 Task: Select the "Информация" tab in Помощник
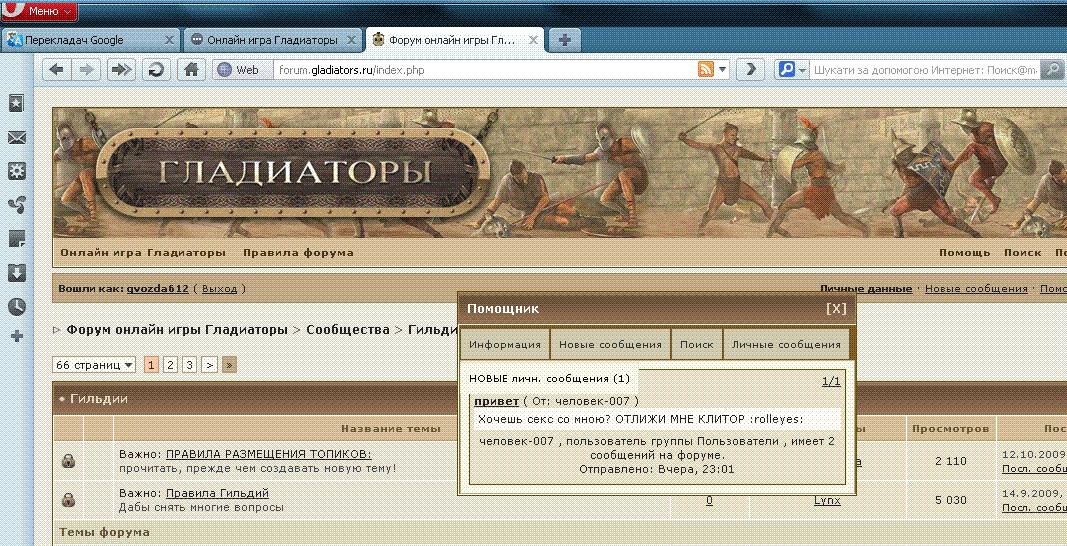click(x=505, y=344)
